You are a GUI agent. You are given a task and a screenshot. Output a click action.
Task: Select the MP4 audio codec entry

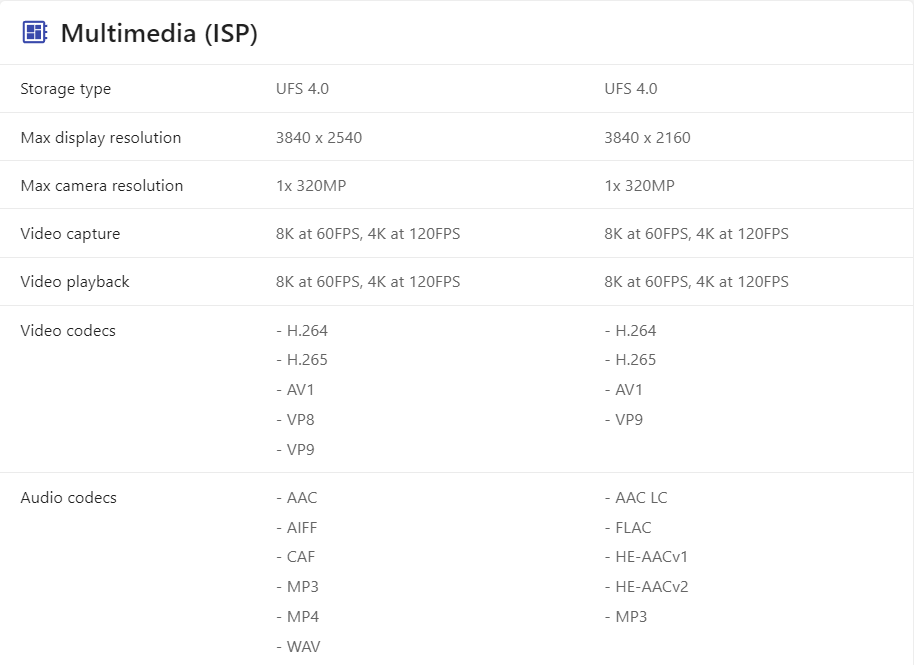[x=302, y=616]
